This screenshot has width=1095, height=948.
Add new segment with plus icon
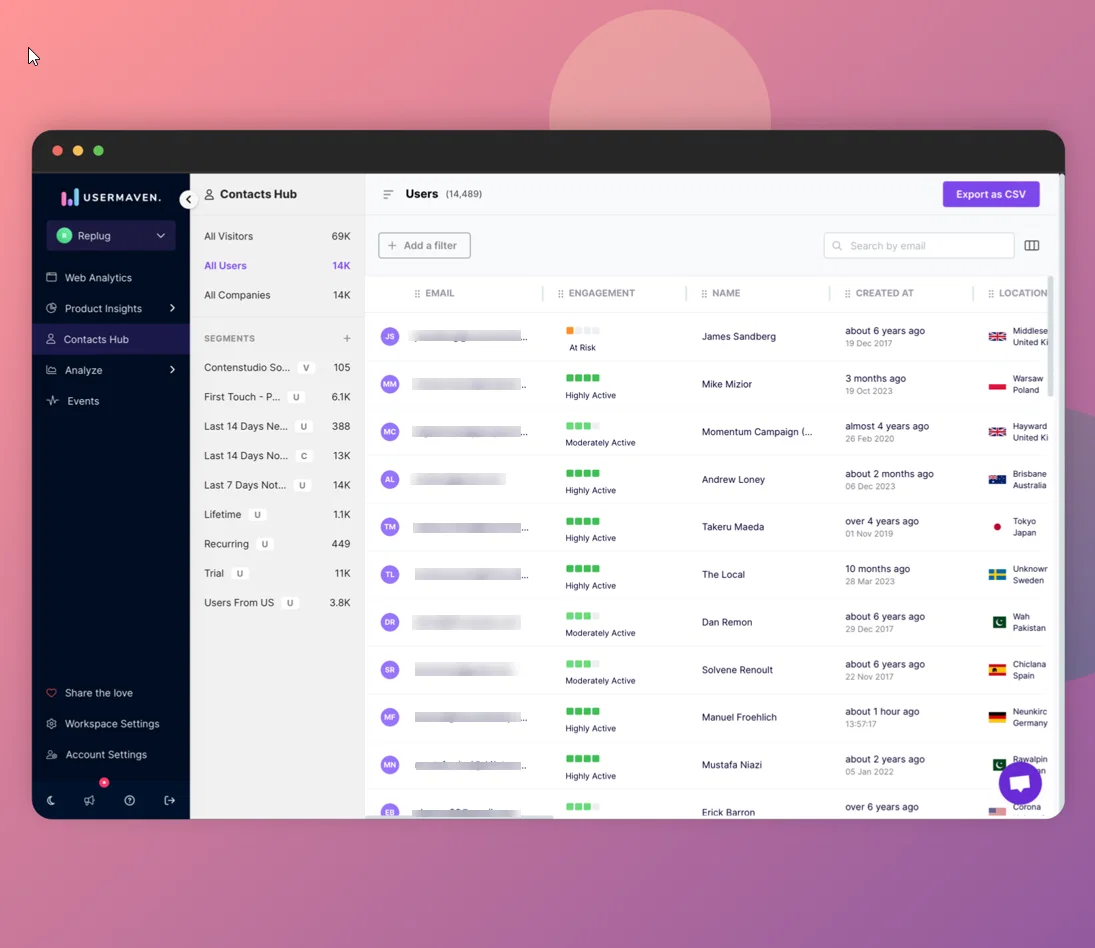click(x=346, y=339)
